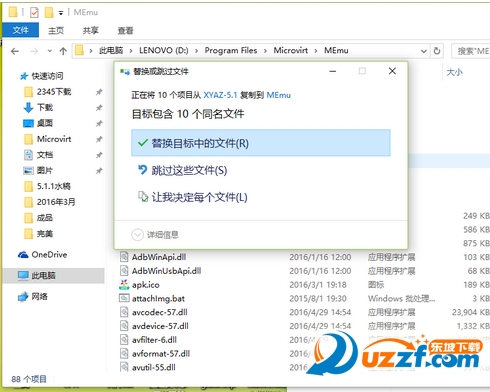Click the up one level arrow

pos(63,51)
